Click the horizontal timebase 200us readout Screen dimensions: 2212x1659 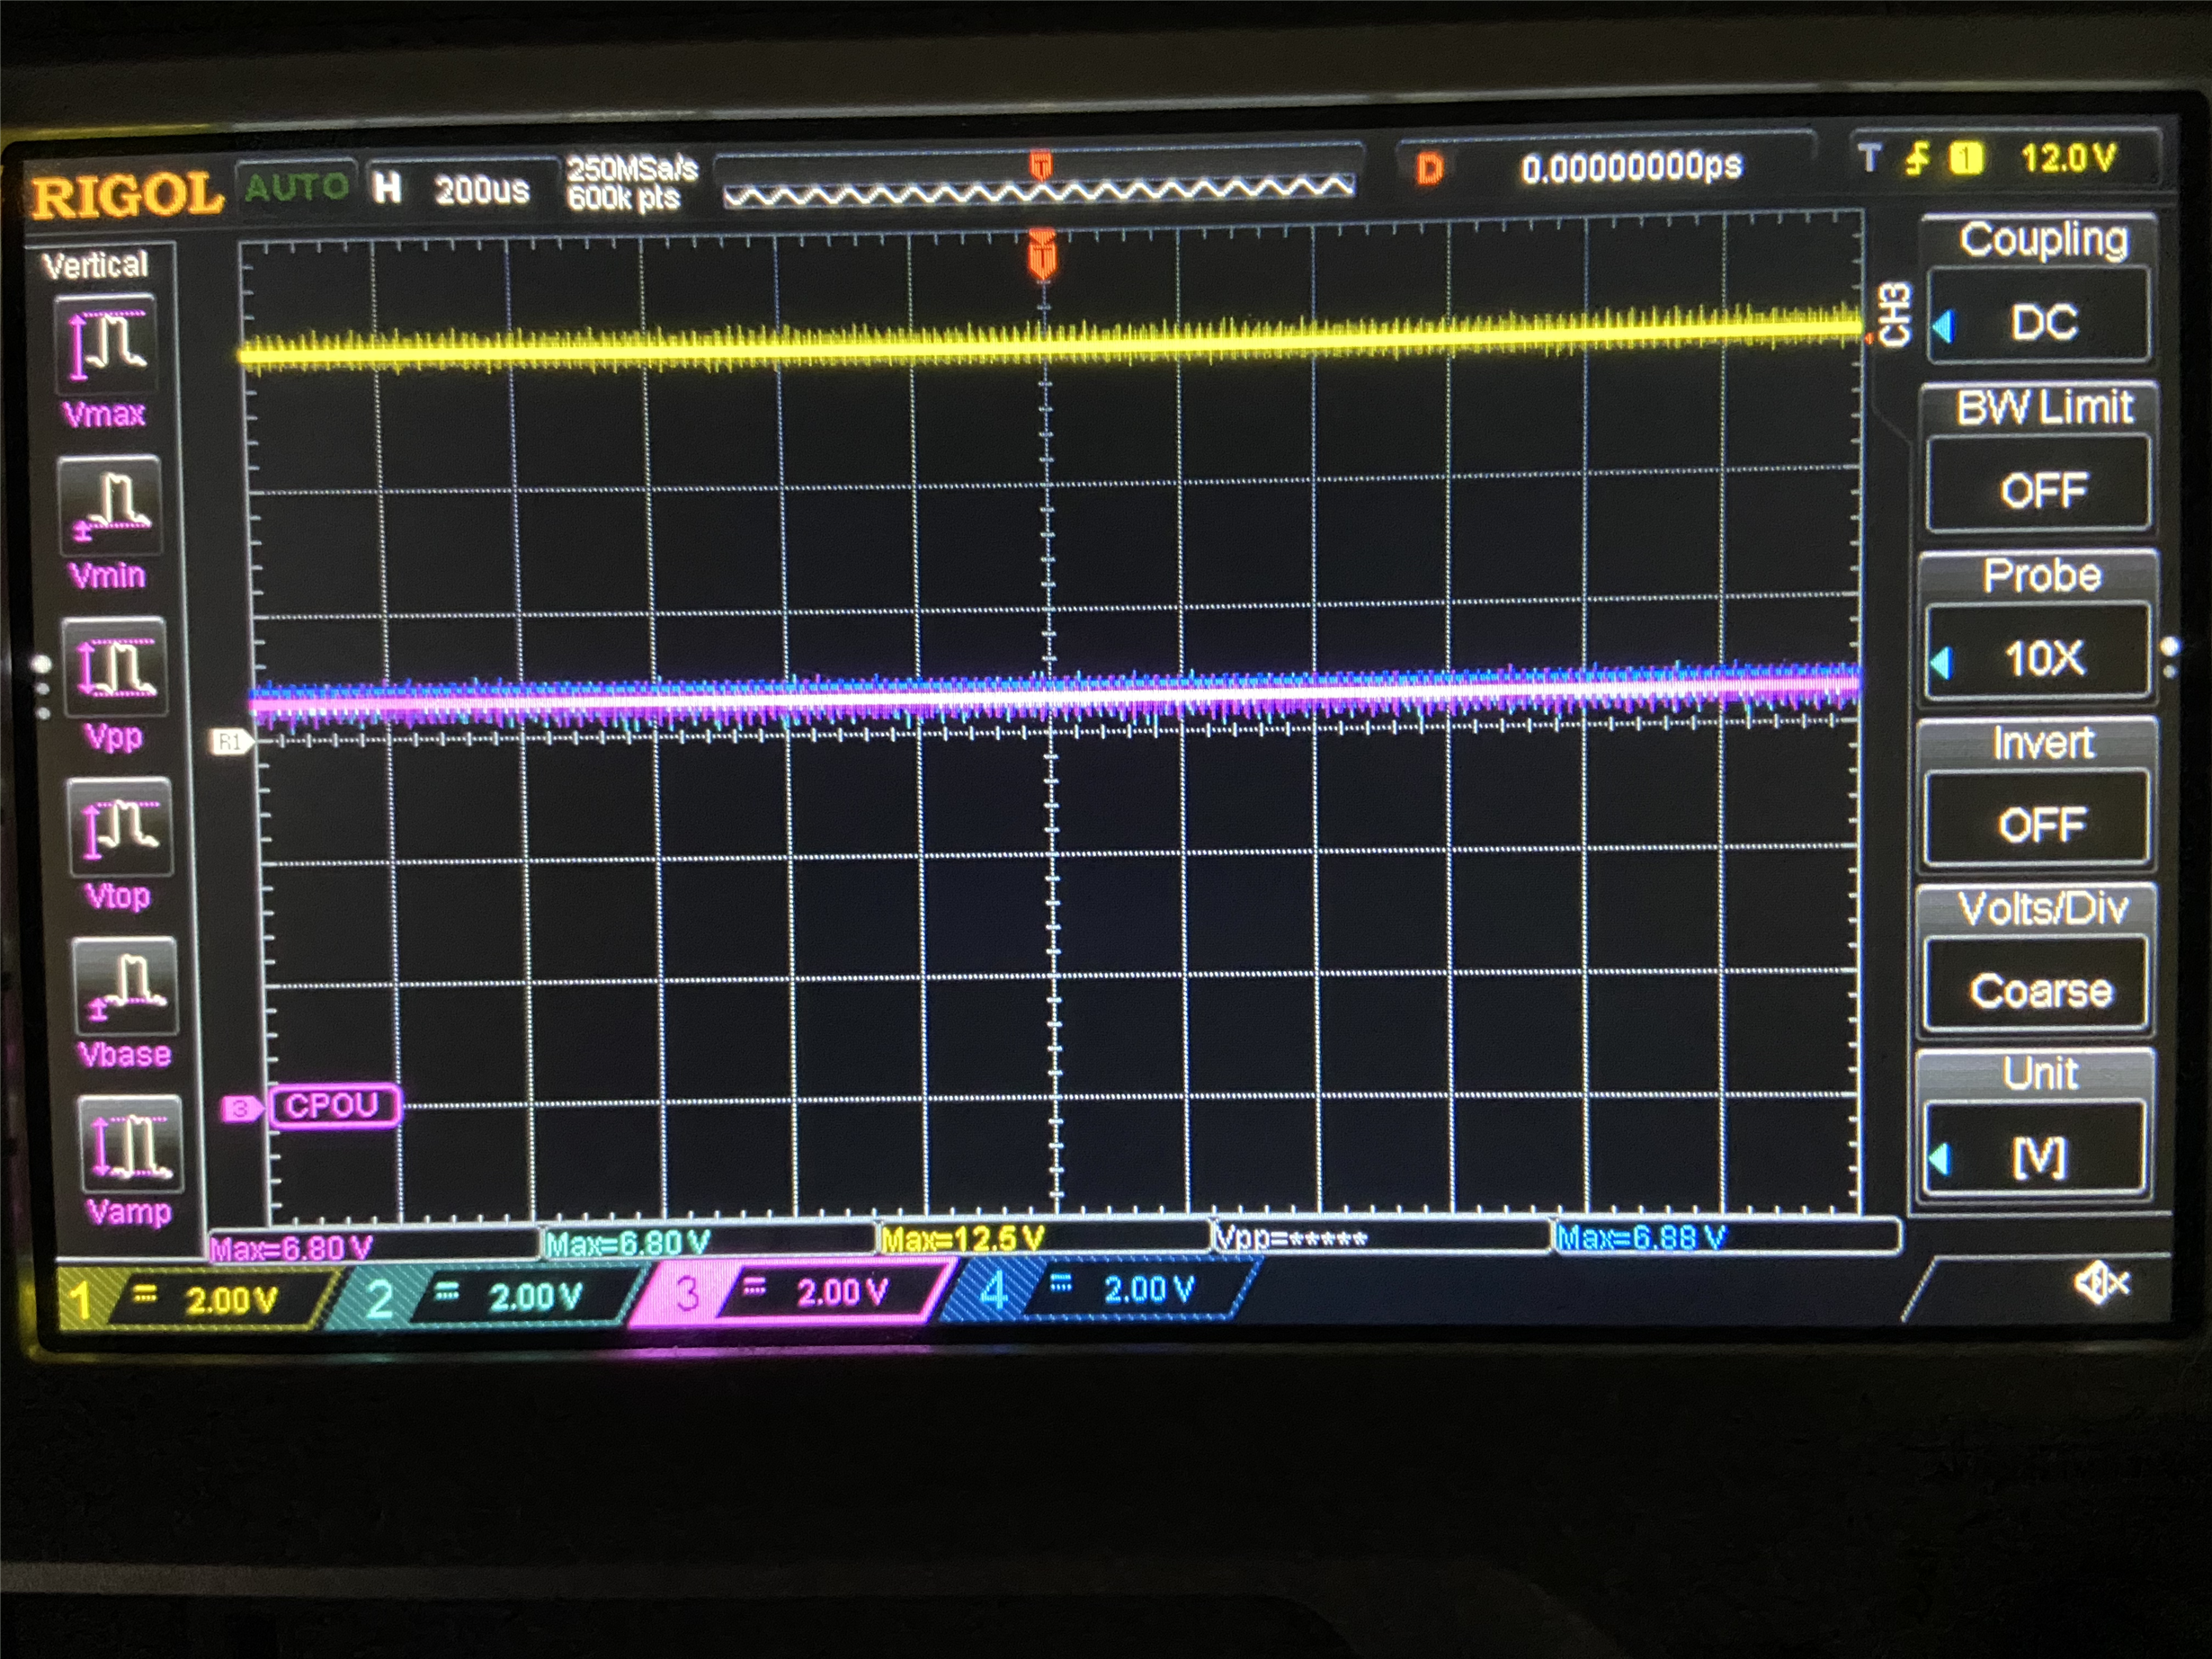(481, 189)
